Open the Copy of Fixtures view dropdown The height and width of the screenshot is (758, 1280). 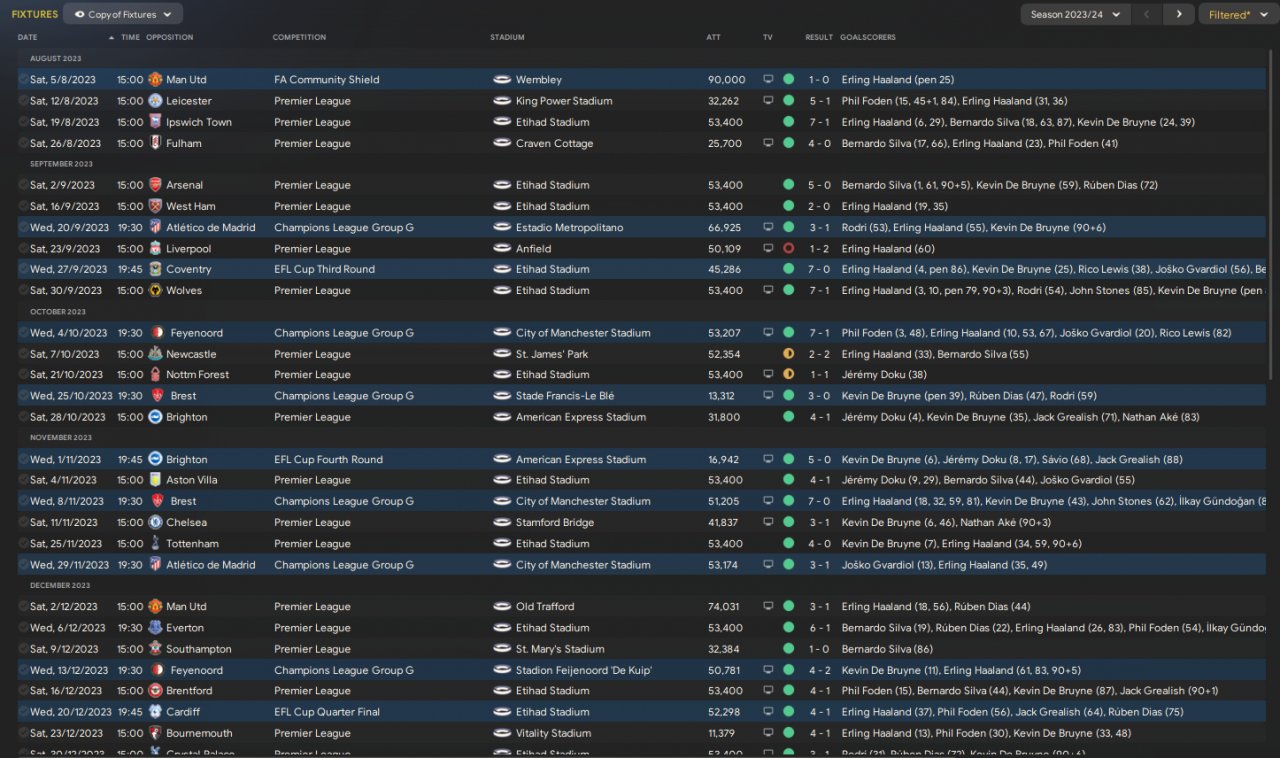pyautogui.click(x=123, y=15)
